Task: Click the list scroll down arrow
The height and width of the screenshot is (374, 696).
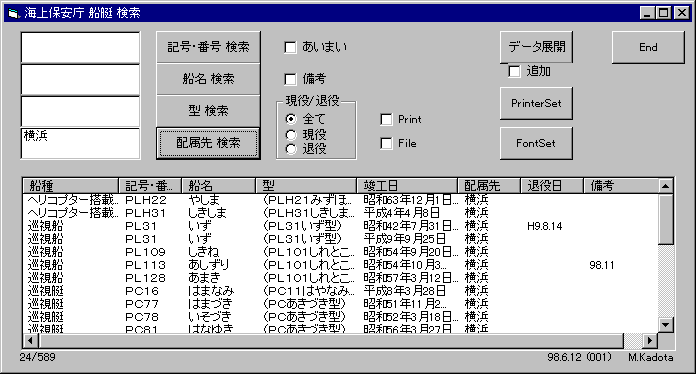Action: pyautogui.click(x=665, y=324)
